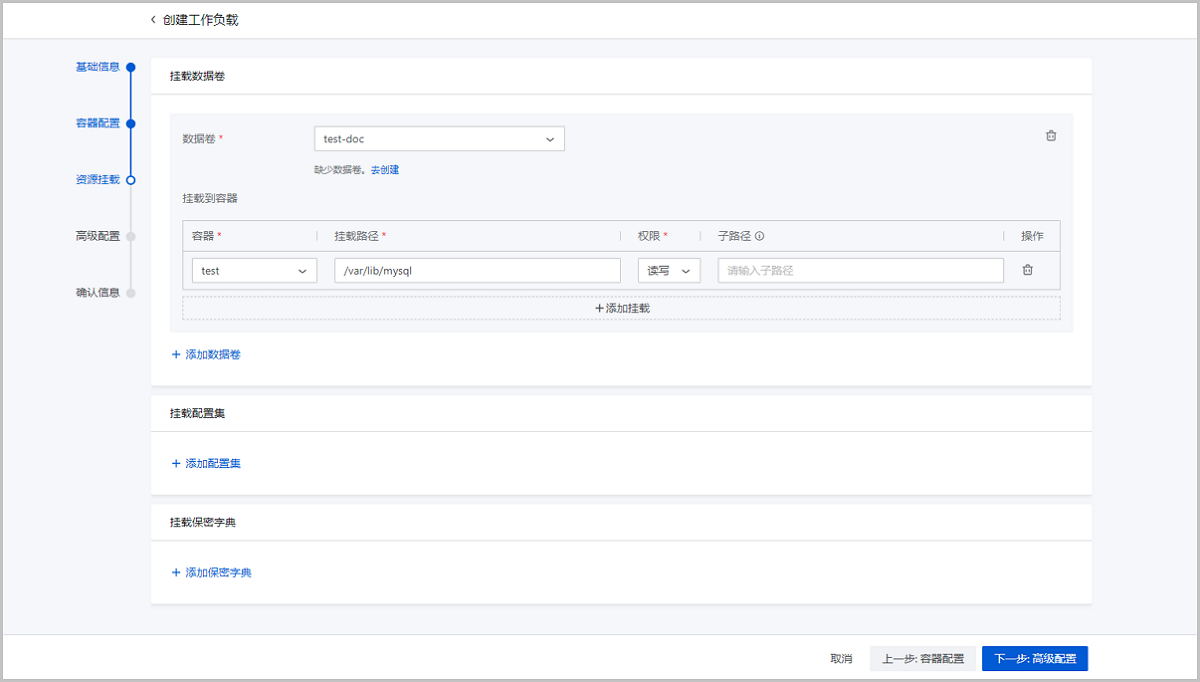Viewport: 1200px width, 682px height.
Task: Open the 容器 test dropdown
Action: (254, 271)
